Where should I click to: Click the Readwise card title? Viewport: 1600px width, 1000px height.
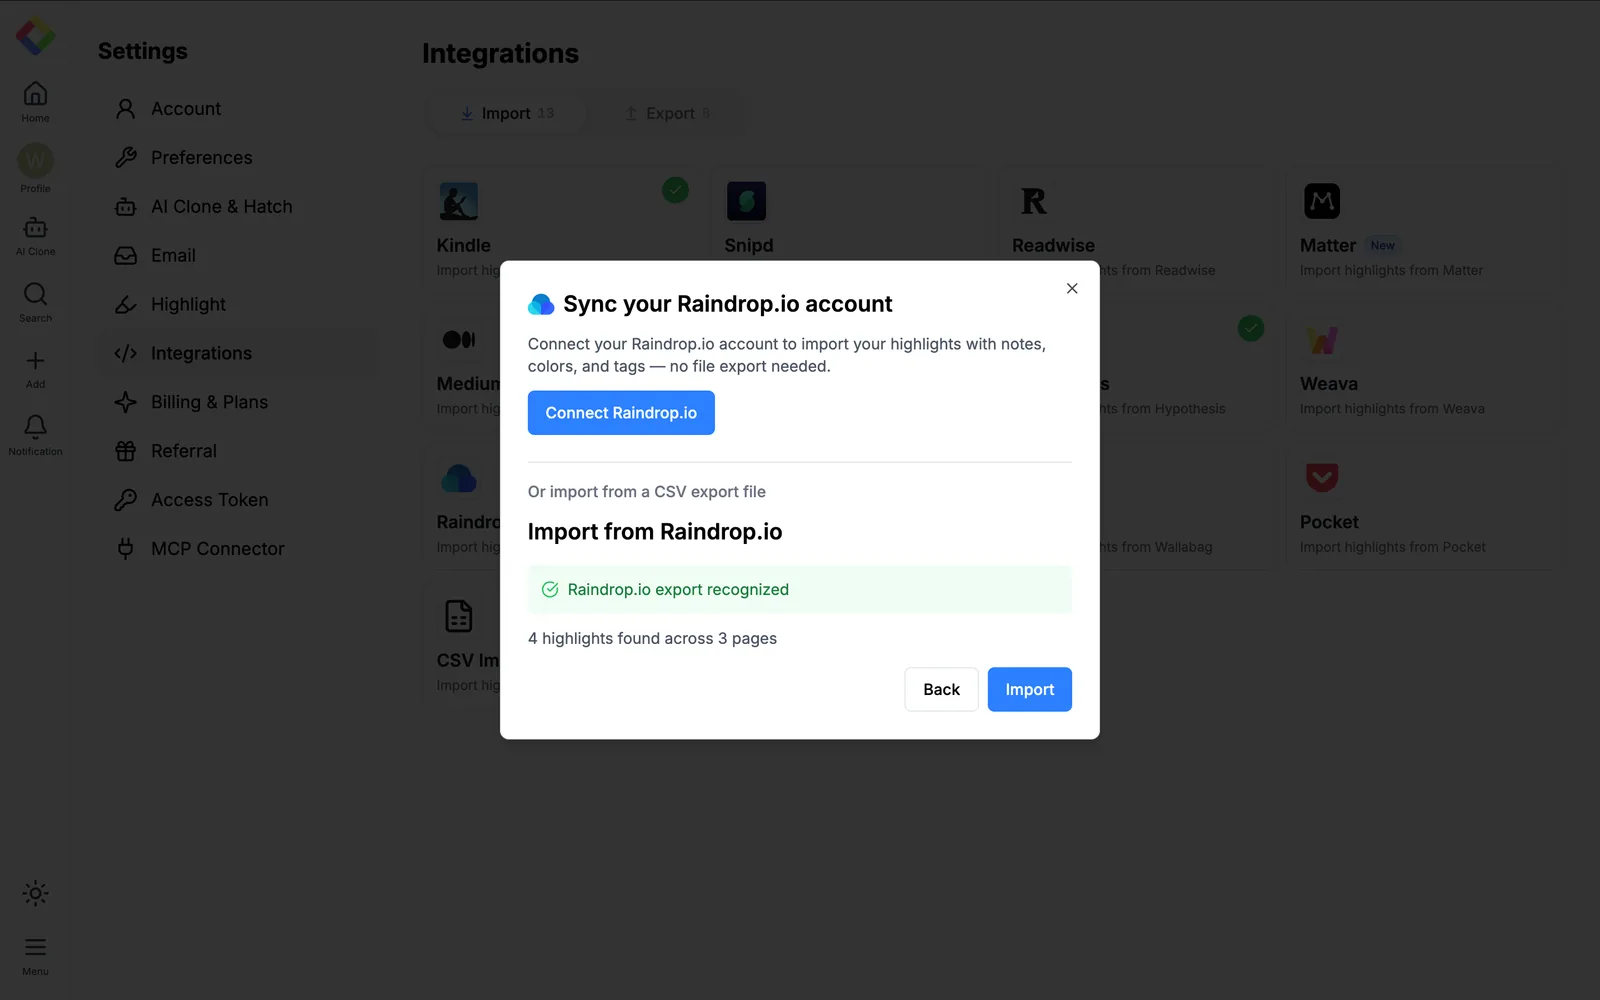[x=1053, y=246]
